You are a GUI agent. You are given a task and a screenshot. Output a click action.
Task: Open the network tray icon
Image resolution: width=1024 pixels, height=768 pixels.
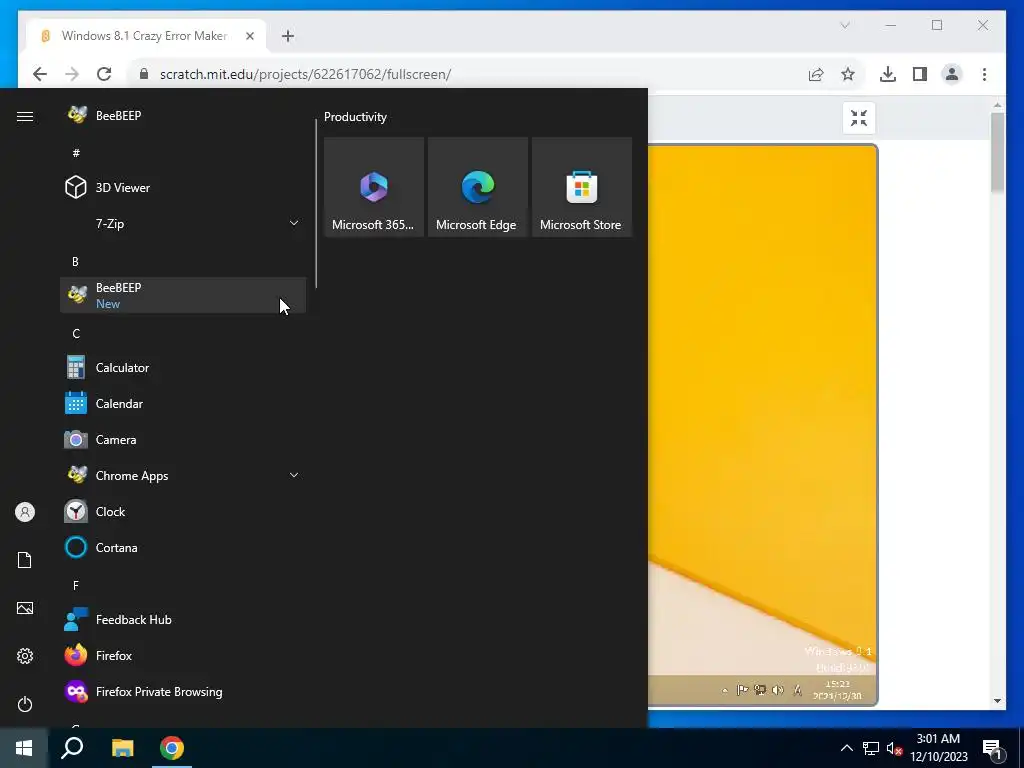coord(871,748)
